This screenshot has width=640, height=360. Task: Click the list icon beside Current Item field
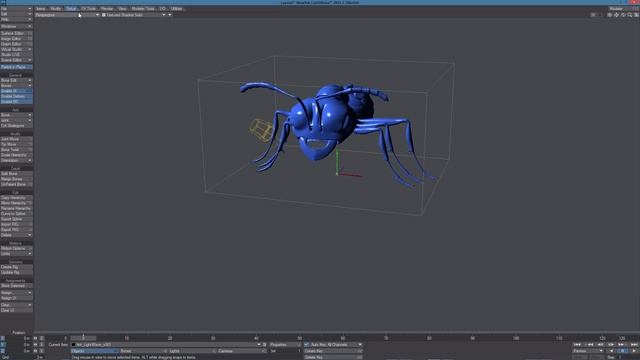point(264,345)
